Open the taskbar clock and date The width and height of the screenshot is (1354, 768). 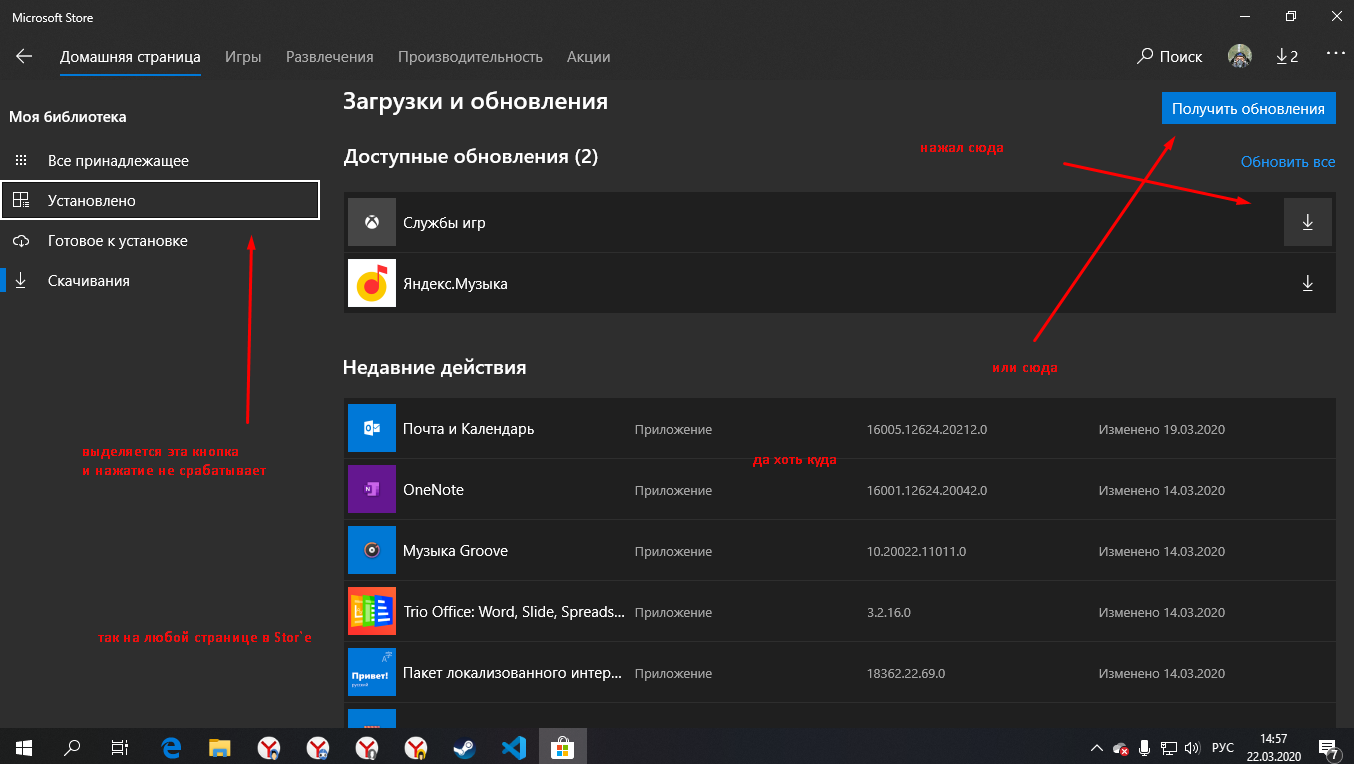tap(1273, 747)
